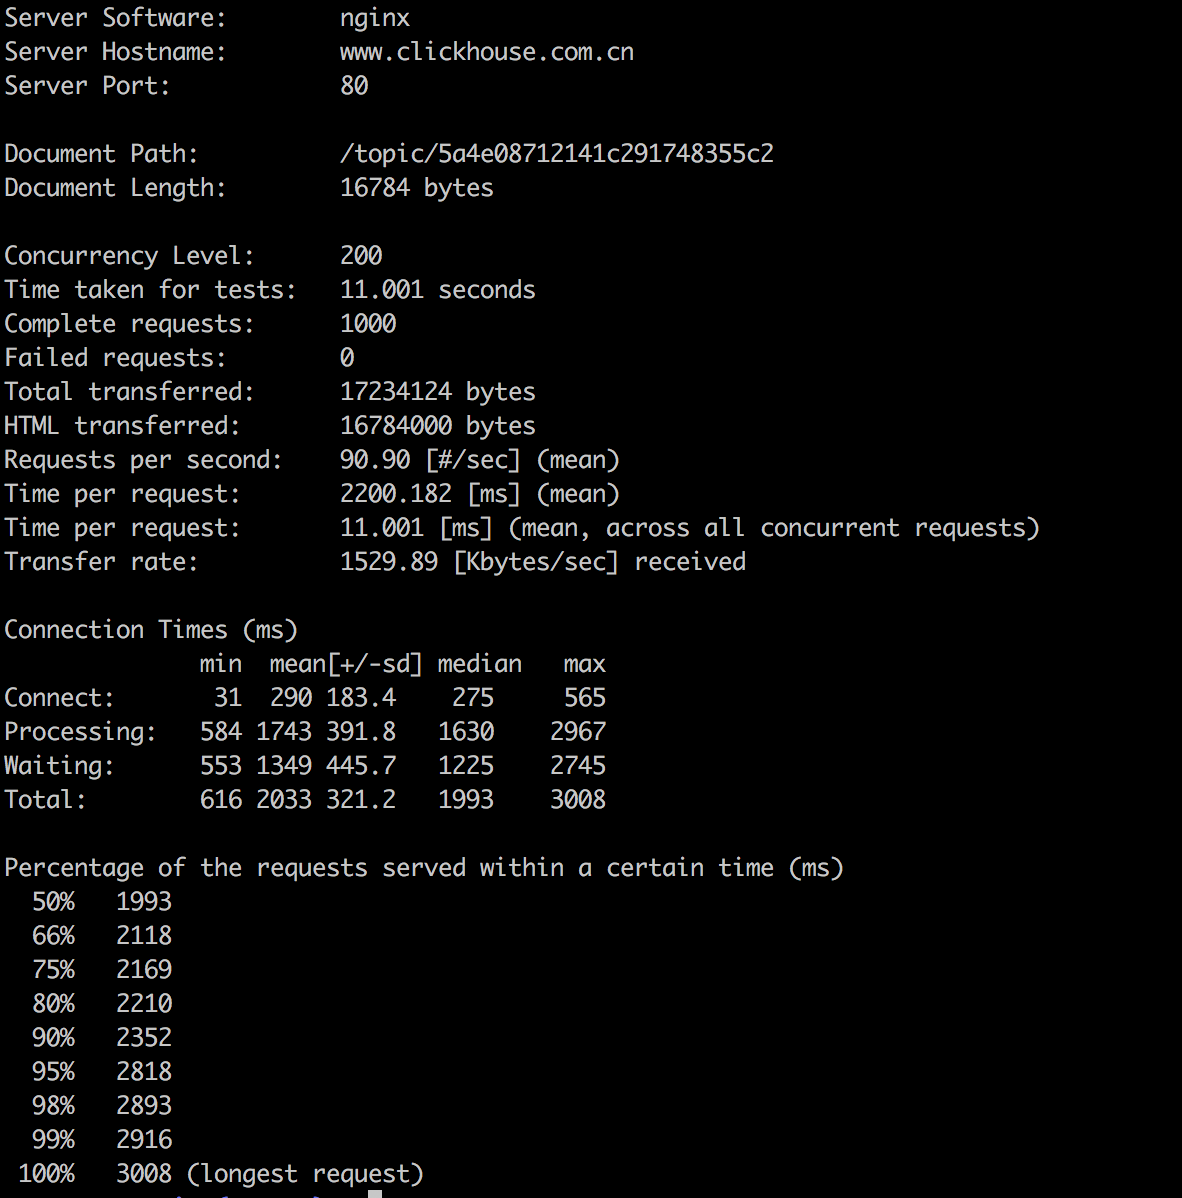Screen dimensions: 1182x1198
Task: Click the failed requests value 0
Action: [x=347, y=358]
